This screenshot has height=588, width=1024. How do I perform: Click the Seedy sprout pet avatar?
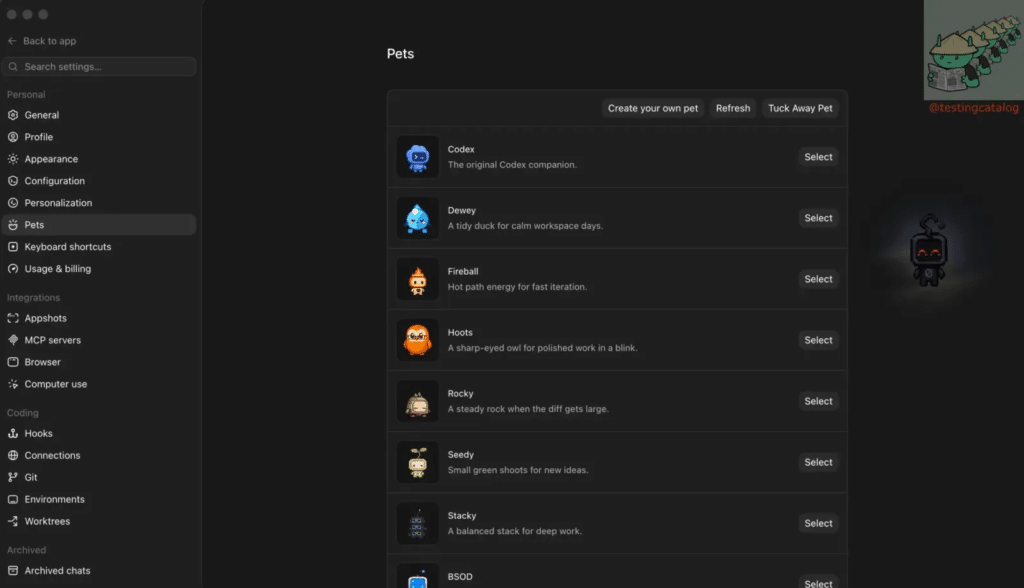[417, 463]
